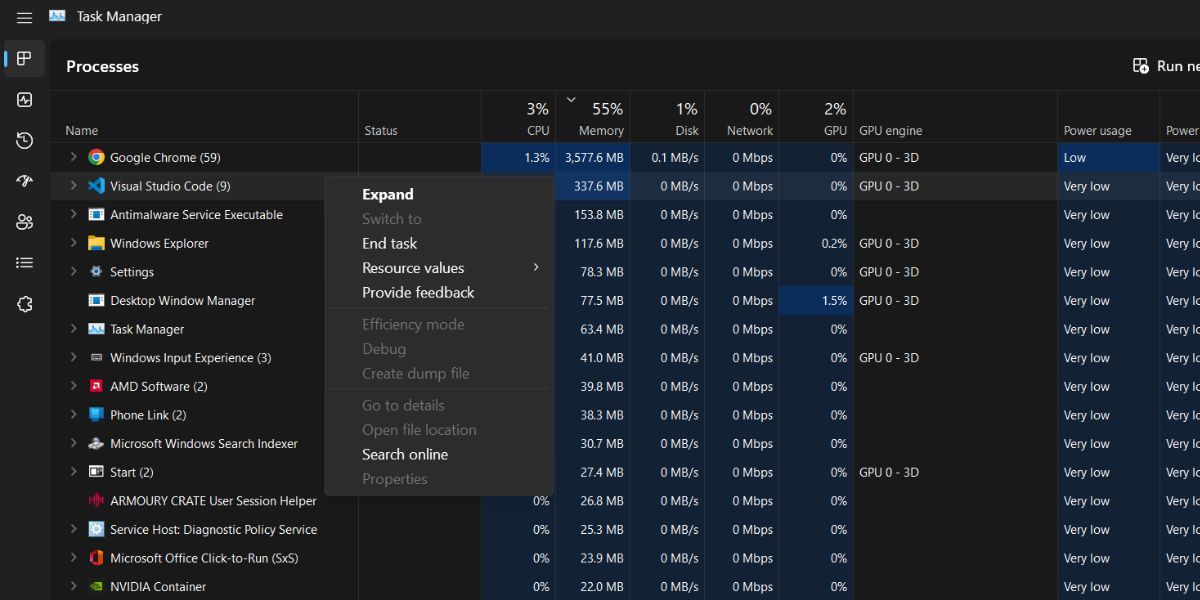Click the Antimalware Service Executable icon
Image resolution: width=1200 pixels, height=600 pixels.
96,215
